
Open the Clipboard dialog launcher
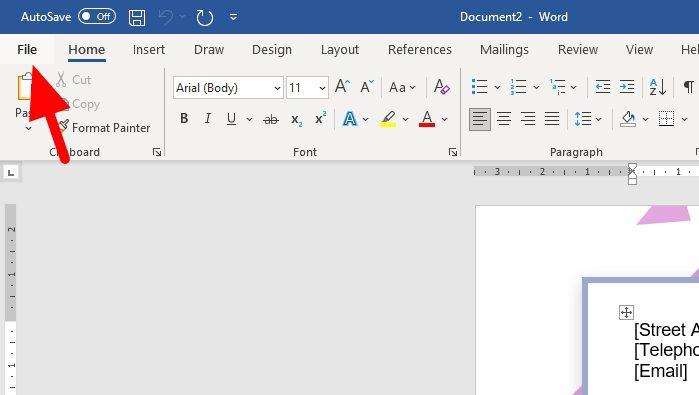[x=157, y=152]
